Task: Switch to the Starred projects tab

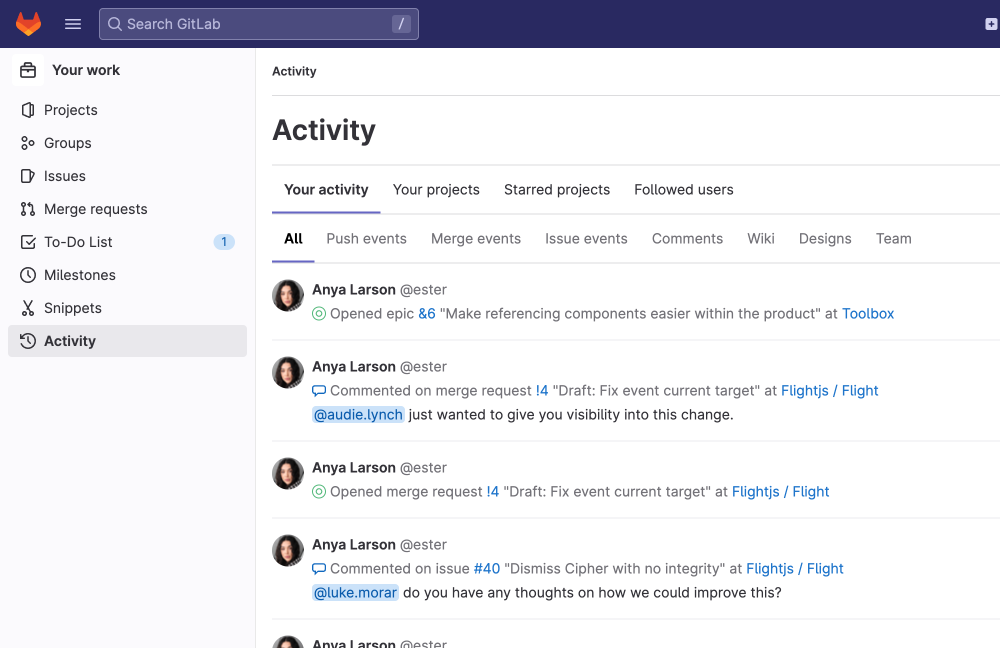Action: (557, 189)
